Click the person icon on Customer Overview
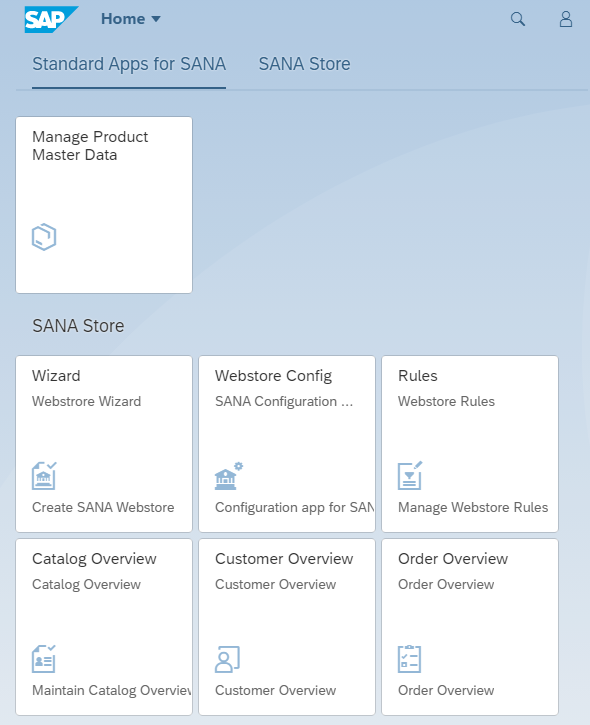Viewport: 590px width, 725px height. [227, 659]
